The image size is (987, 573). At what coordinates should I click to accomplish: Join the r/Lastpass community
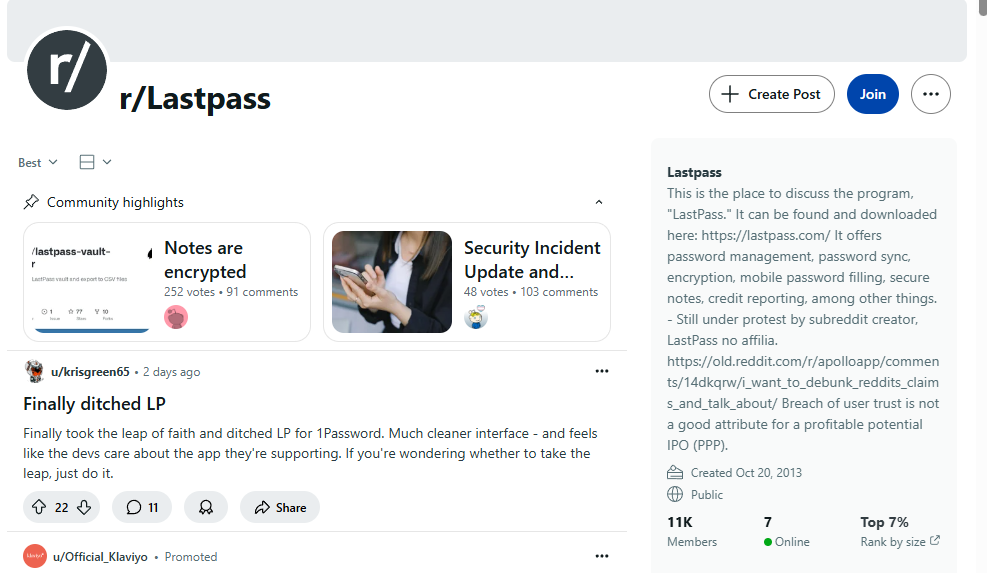(x=873, y=94)
